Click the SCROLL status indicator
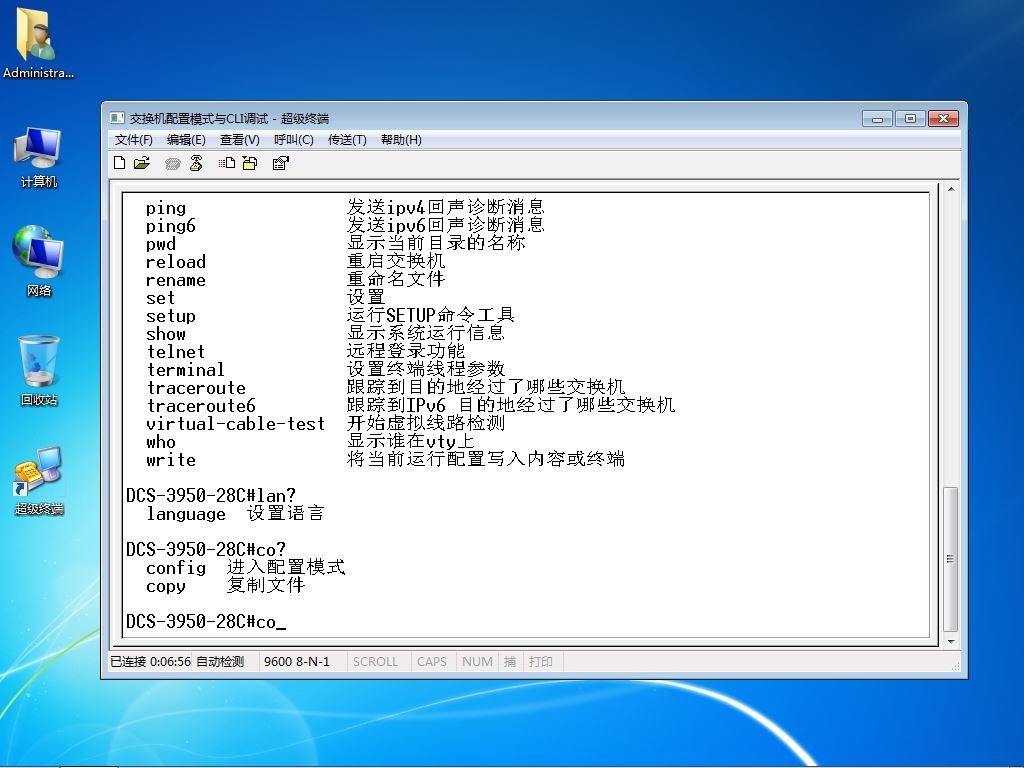The height and width of the screenshot is (768, 1024). click(376, 662)
